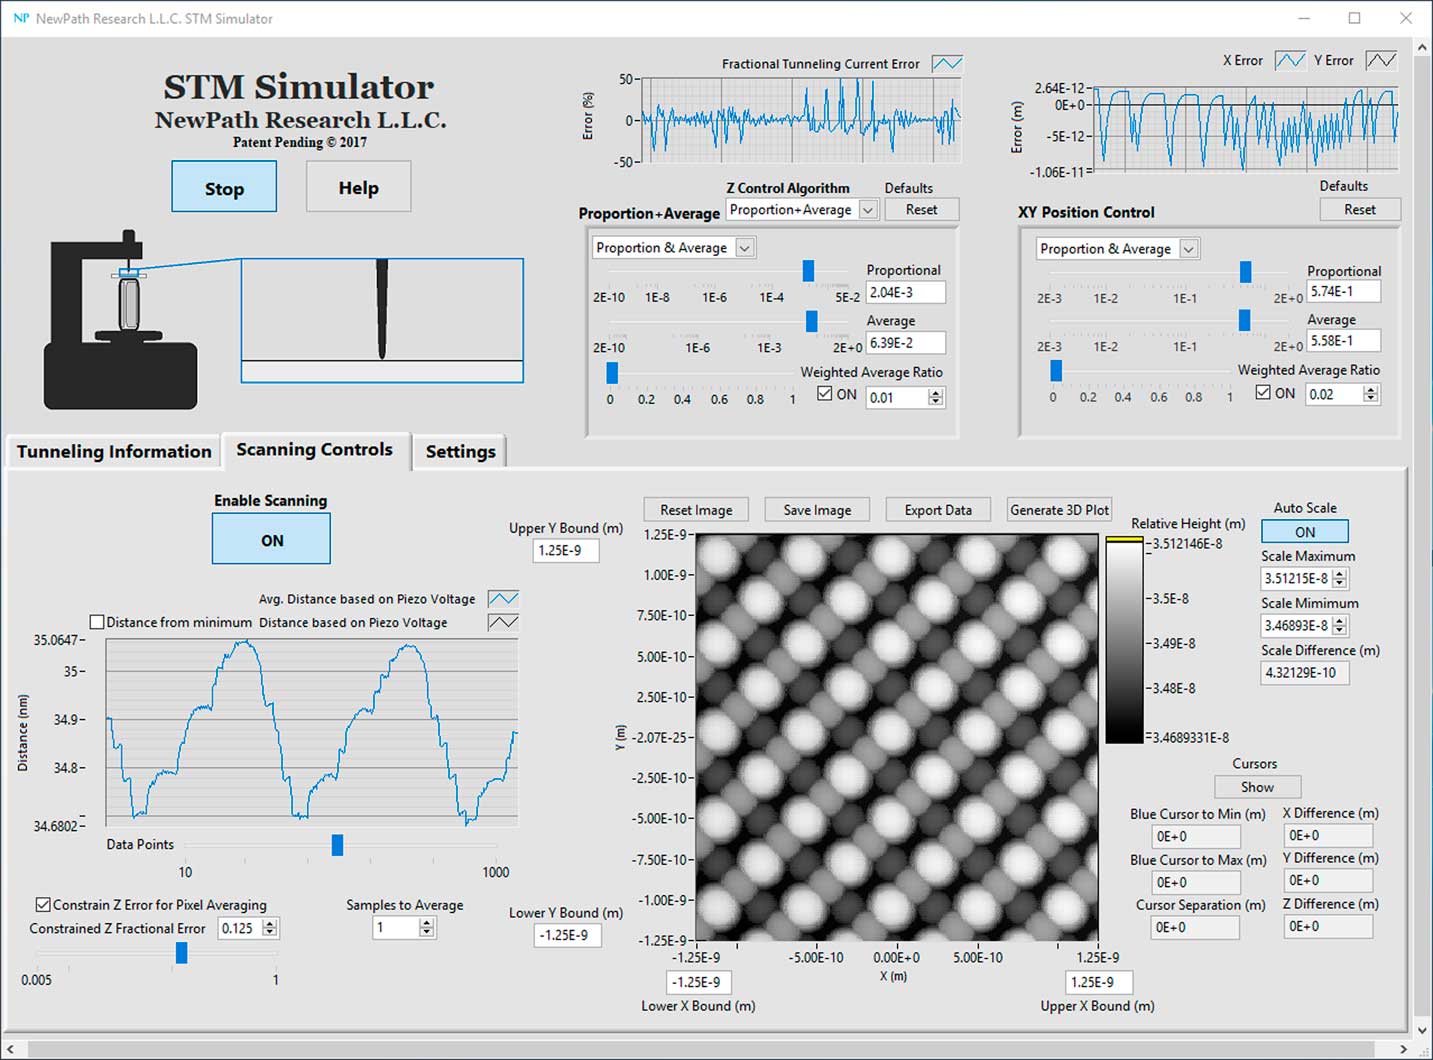Click the STM microscope illustration

(x=120, y=322)
